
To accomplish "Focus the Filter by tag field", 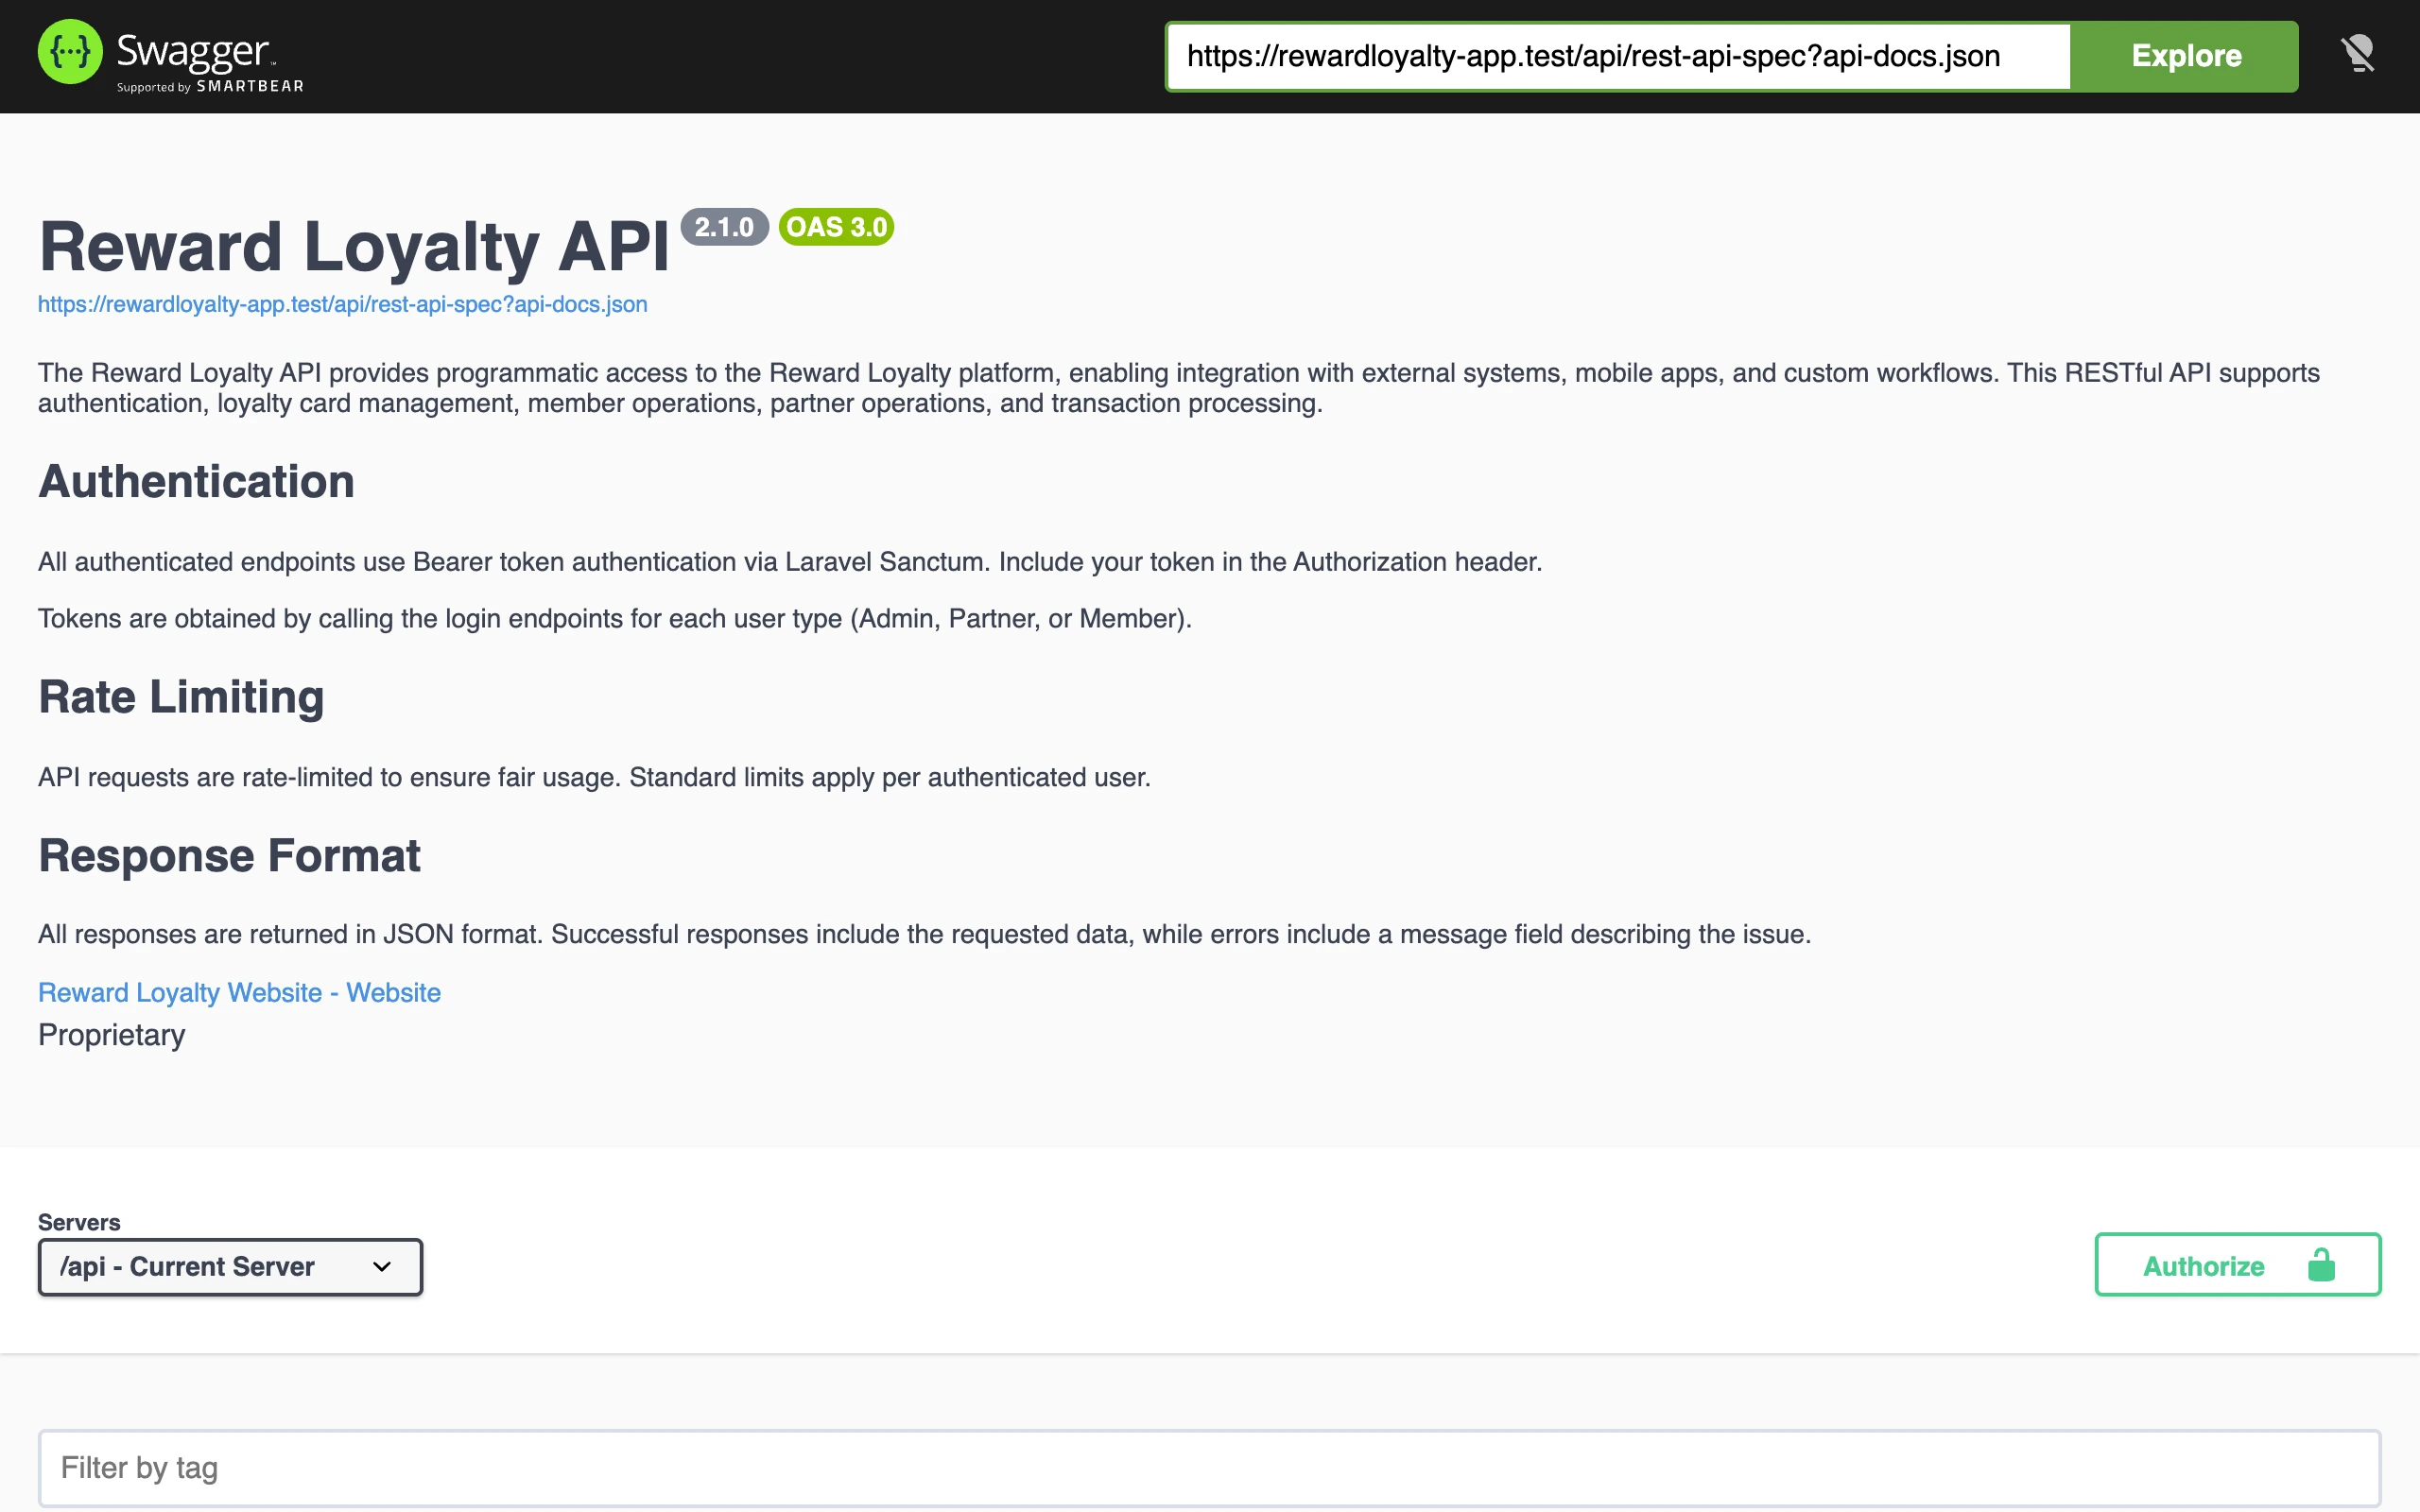I will pyautogui.click(x=1209, y=1468).
